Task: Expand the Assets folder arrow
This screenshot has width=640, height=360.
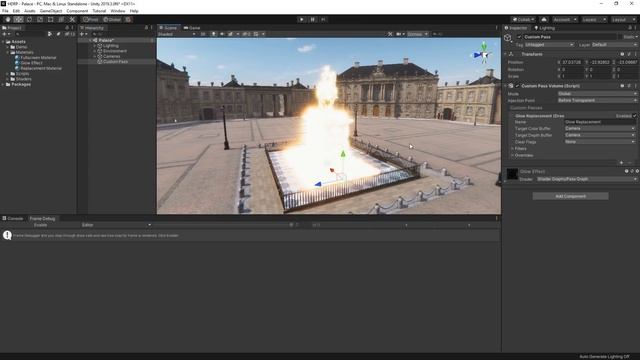Action: [x=3, y=42]
